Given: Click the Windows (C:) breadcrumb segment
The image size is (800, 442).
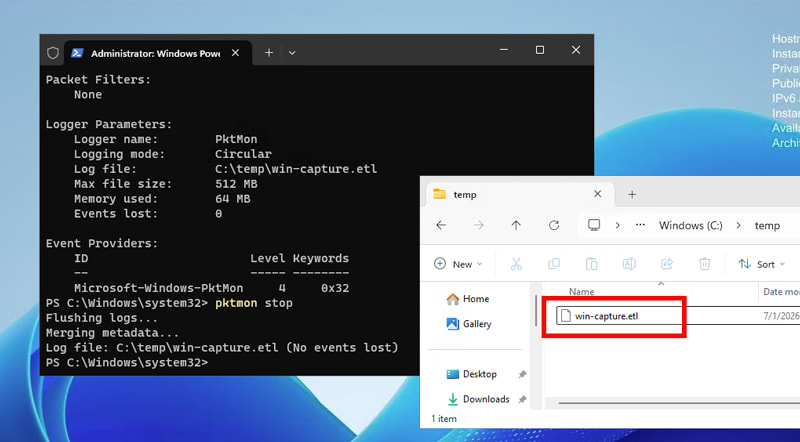Looking at the screenshot, I should click(x=691, y=225).
